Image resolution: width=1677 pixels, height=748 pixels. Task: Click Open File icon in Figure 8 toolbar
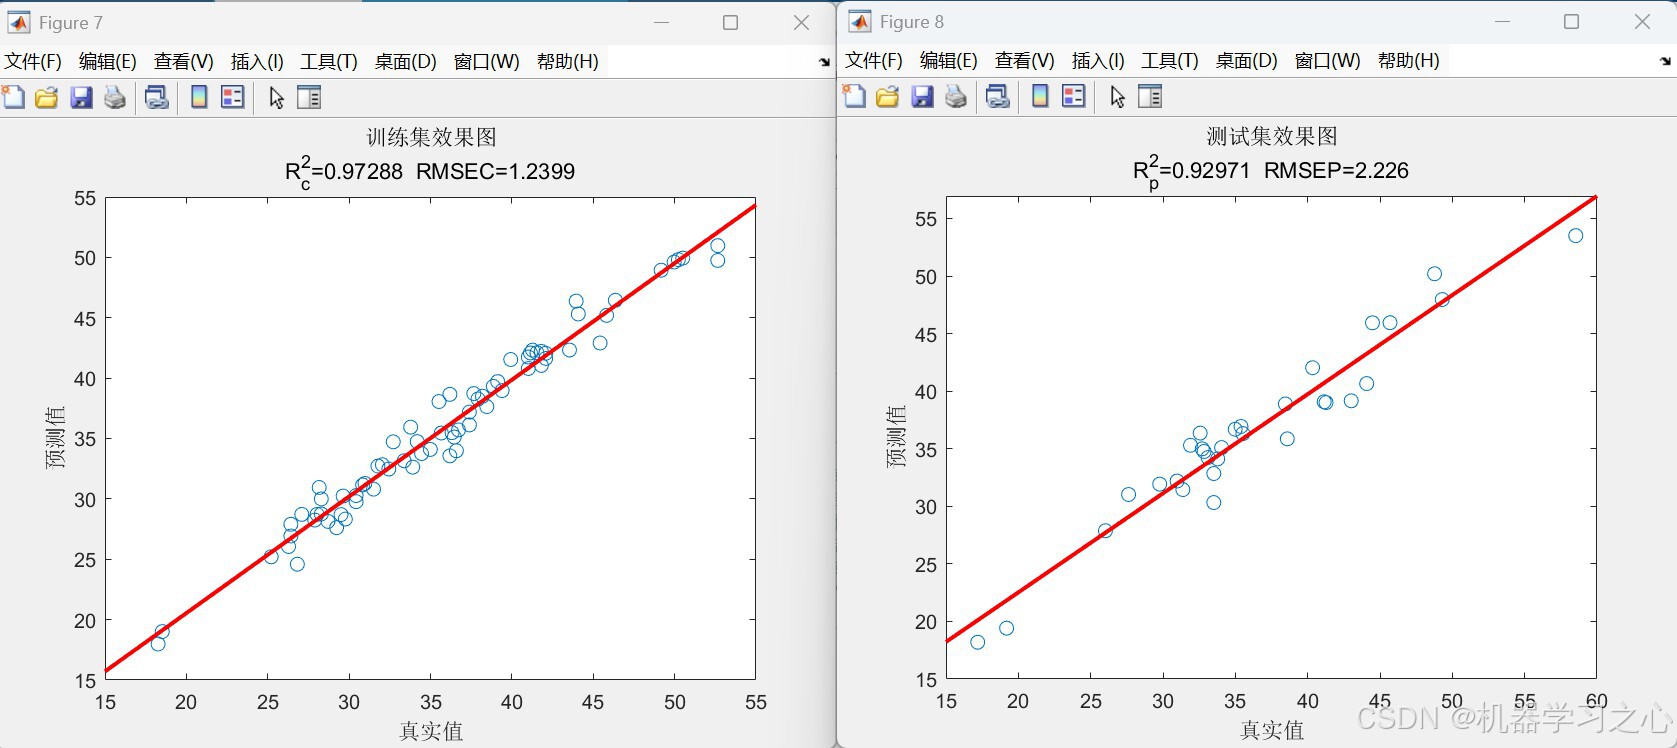coord(888,96)
